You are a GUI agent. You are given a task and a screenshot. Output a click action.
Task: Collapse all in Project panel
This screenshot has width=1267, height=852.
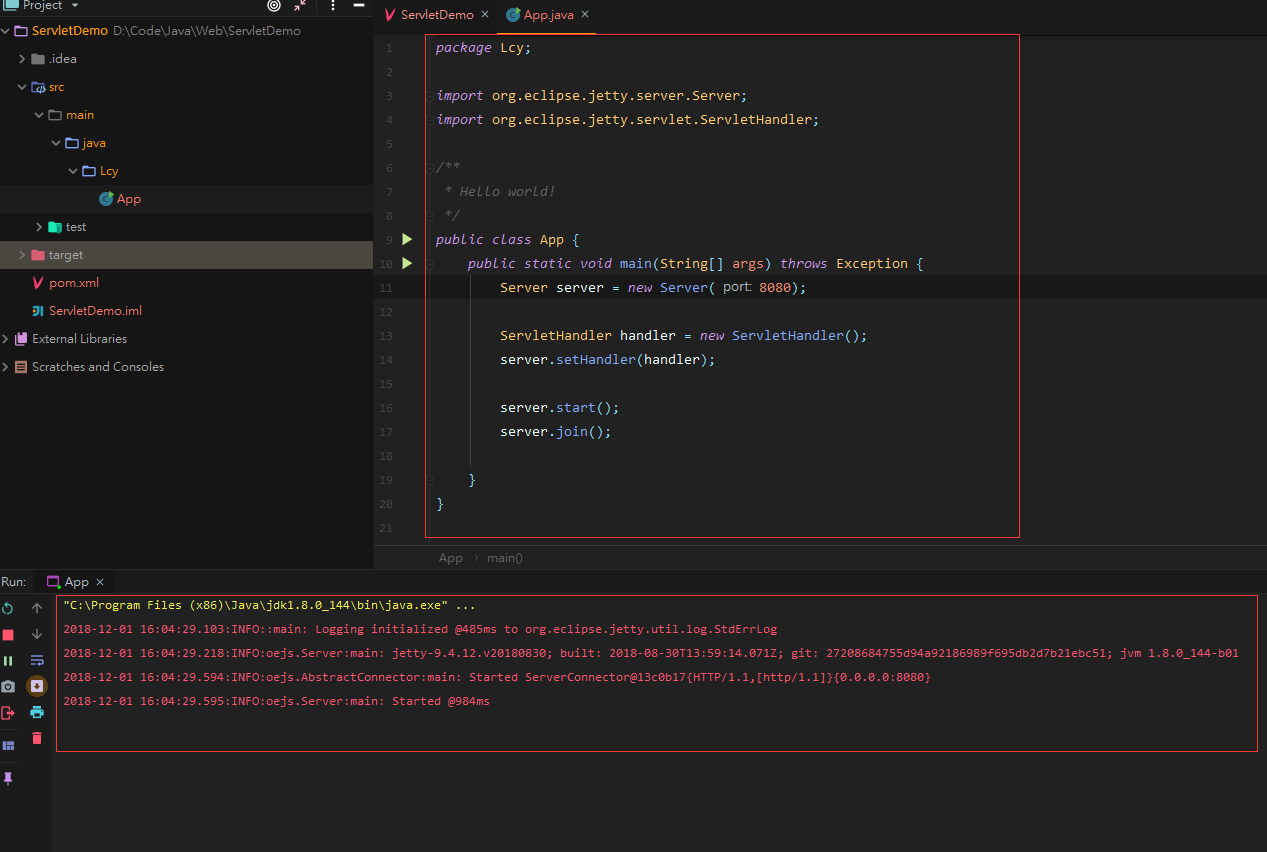click(300, 5)
